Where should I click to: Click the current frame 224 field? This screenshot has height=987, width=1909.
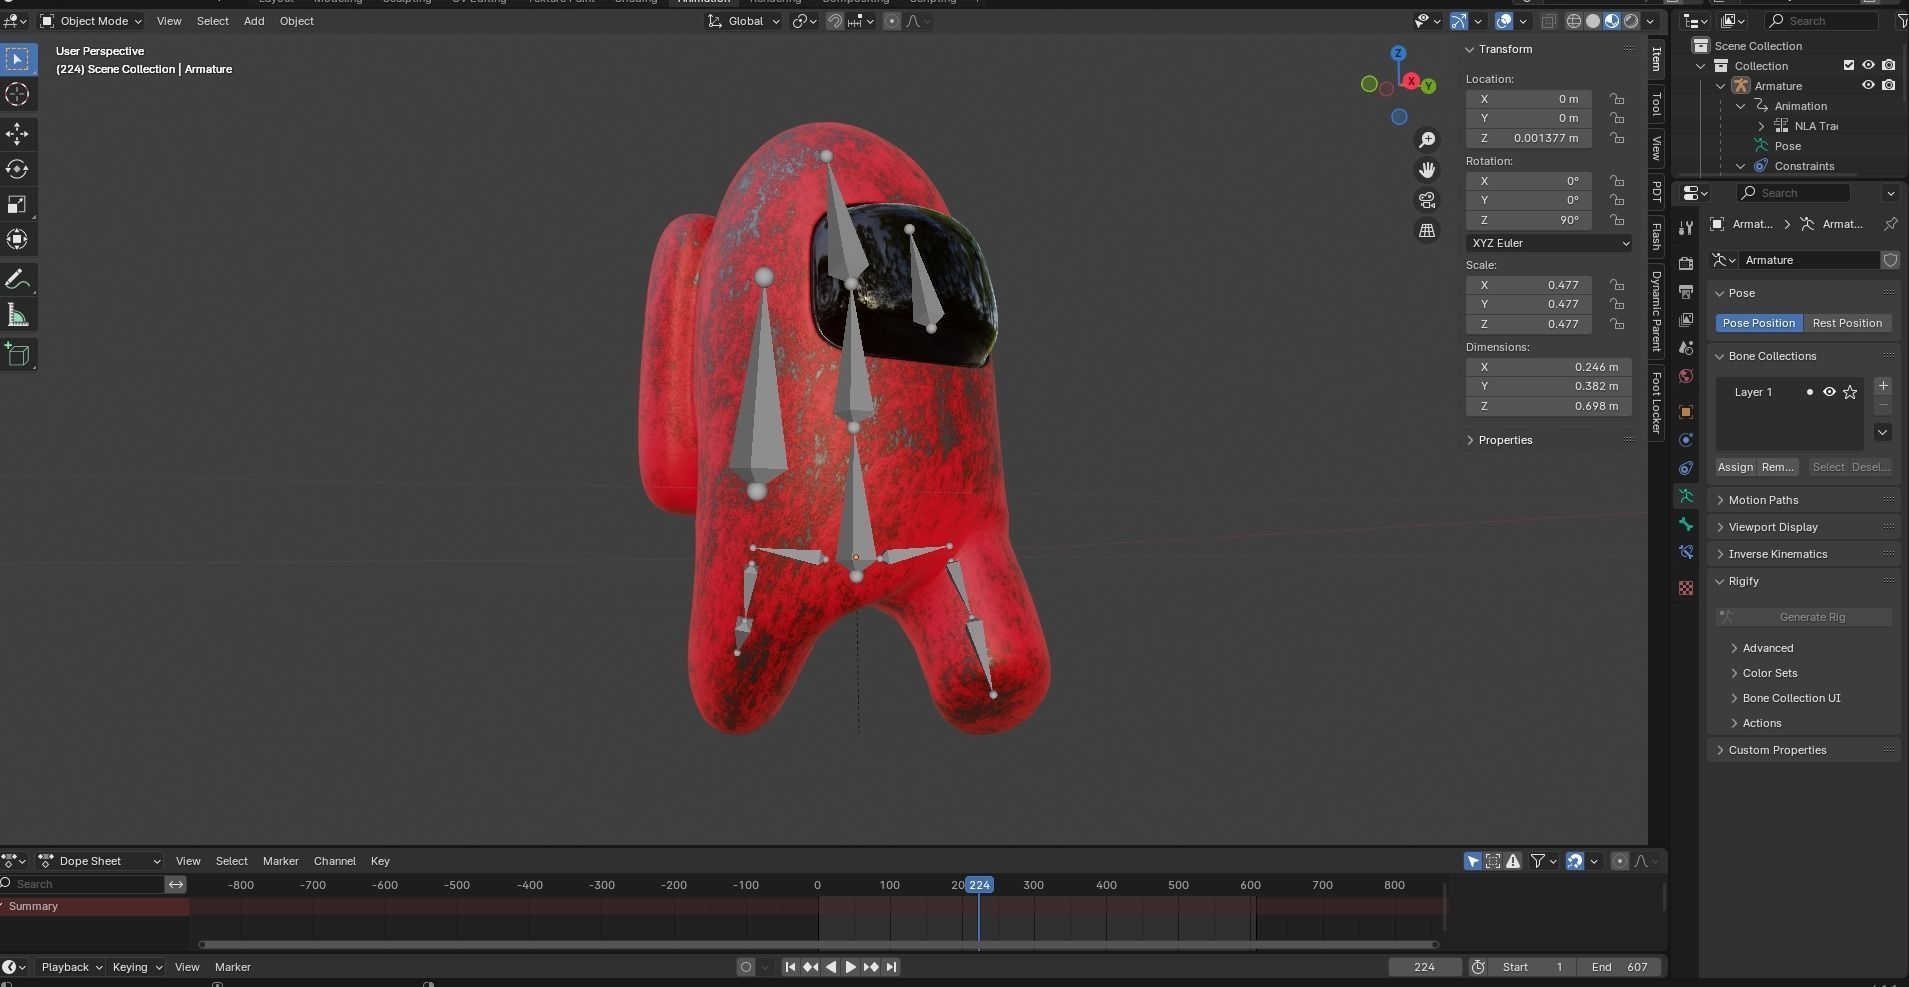tap(1424, 967)
